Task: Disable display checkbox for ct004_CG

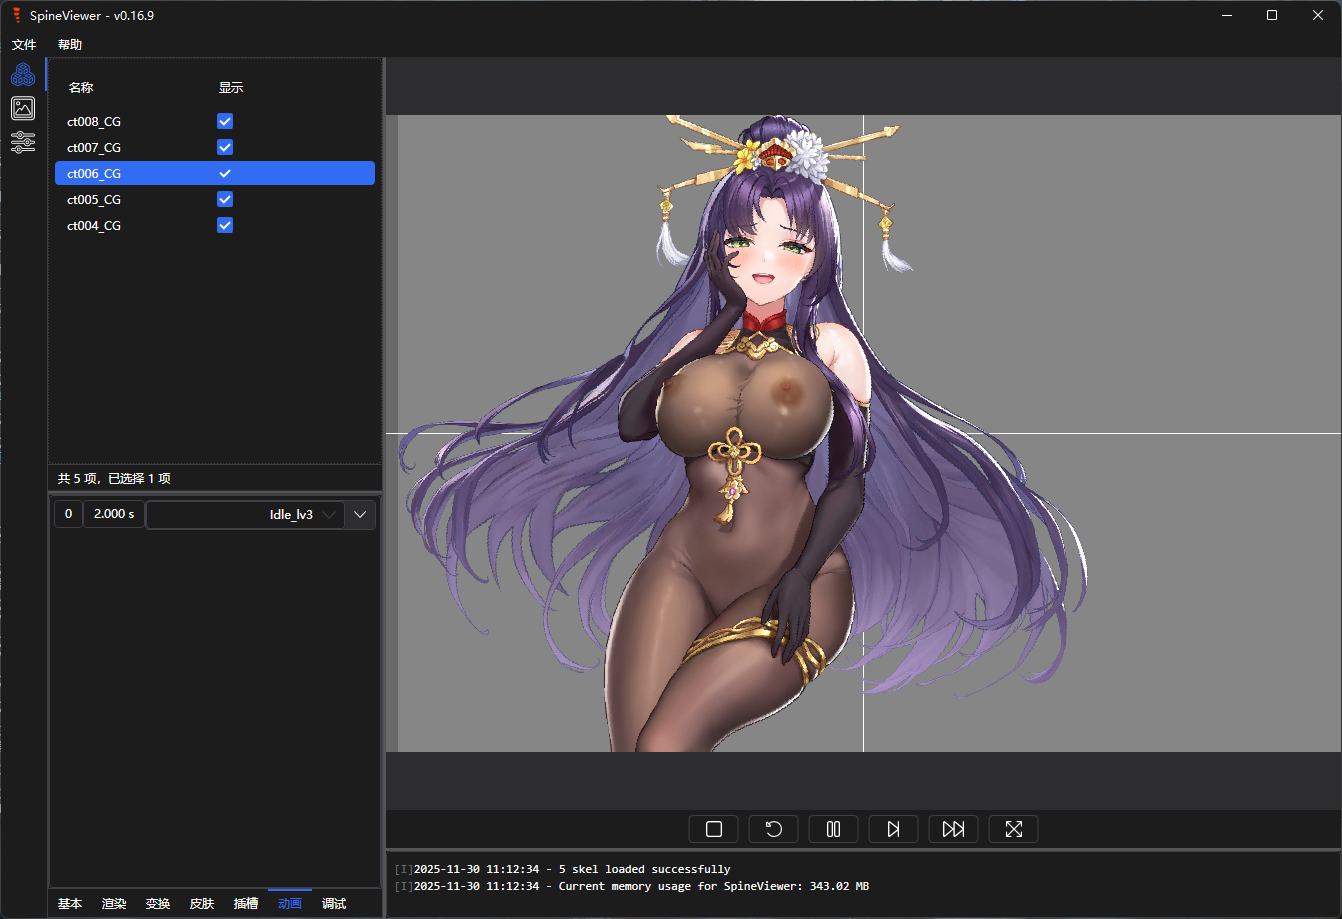Action: 225,225
